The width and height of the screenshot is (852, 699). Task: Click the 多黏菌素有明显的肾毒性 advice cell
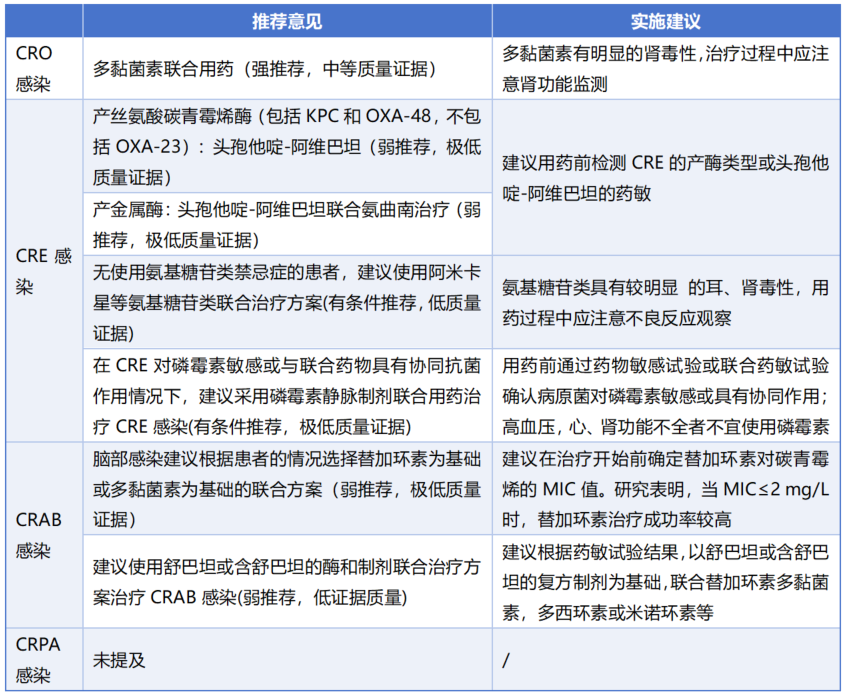667,69
